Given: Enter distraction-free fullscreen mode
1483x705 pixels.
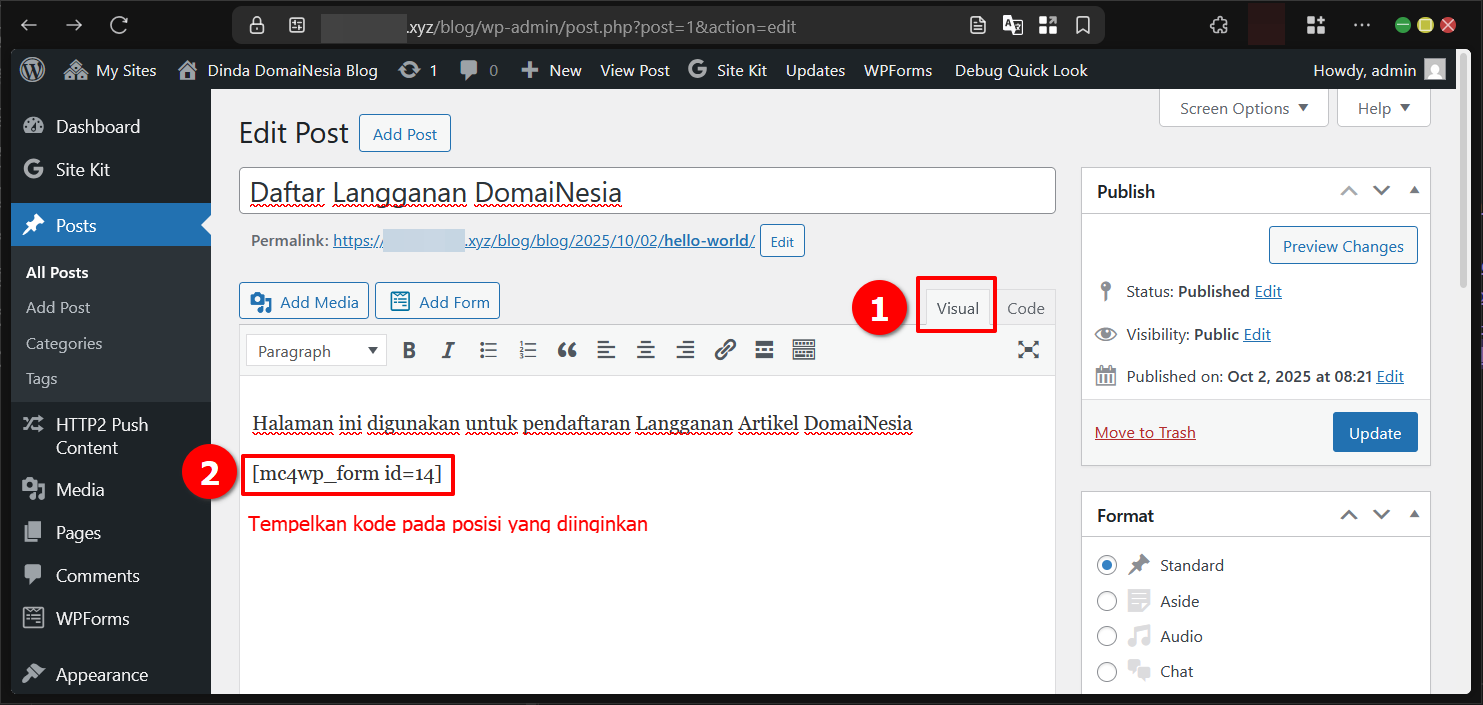Looking at the screenshot, I should (x=1028, y=349).
